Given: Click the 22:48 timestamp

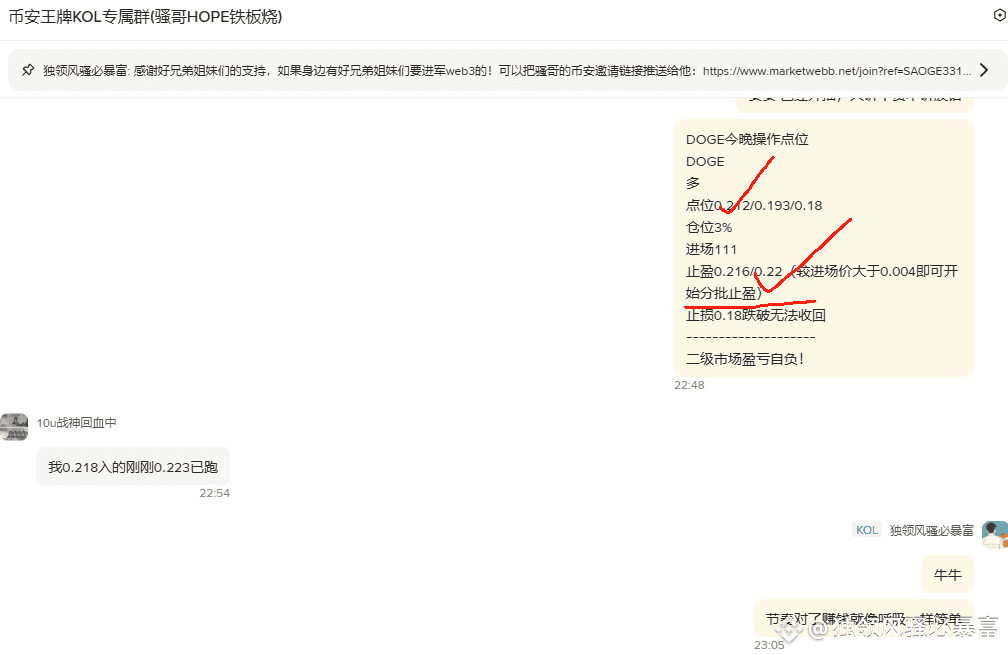Looking at the screenshot, I should coord(689,385).
